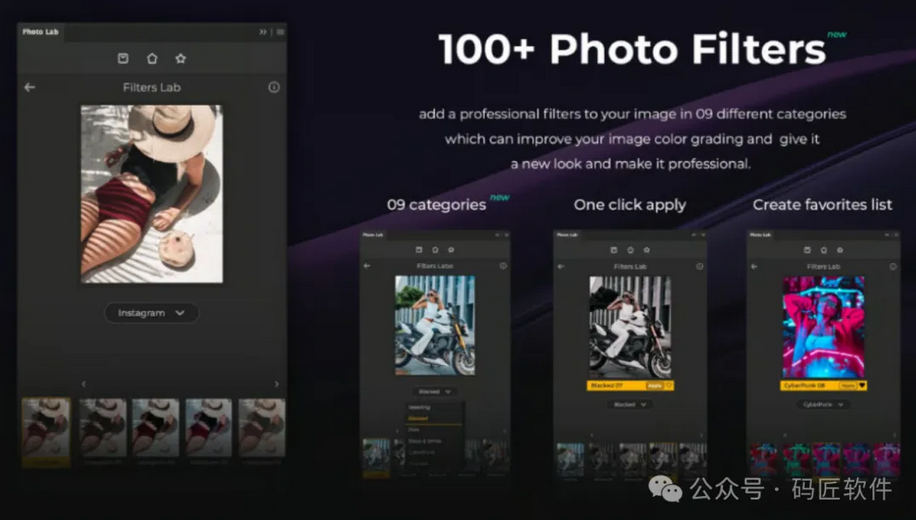916x520 pixels.
Task: Click star icon in the Create favorites list panel
Action: pos(840,250)
